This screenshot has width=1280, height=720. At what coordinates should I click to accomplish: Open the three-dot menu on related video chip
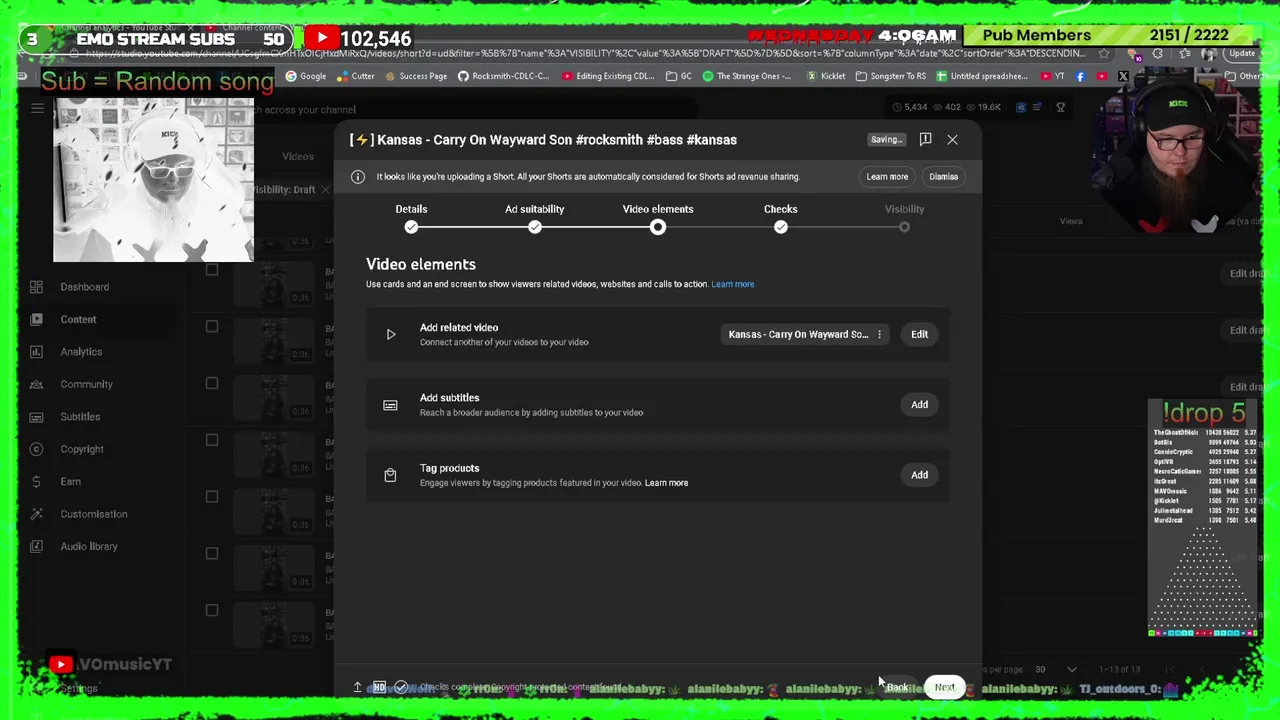(x=880, y=335)
